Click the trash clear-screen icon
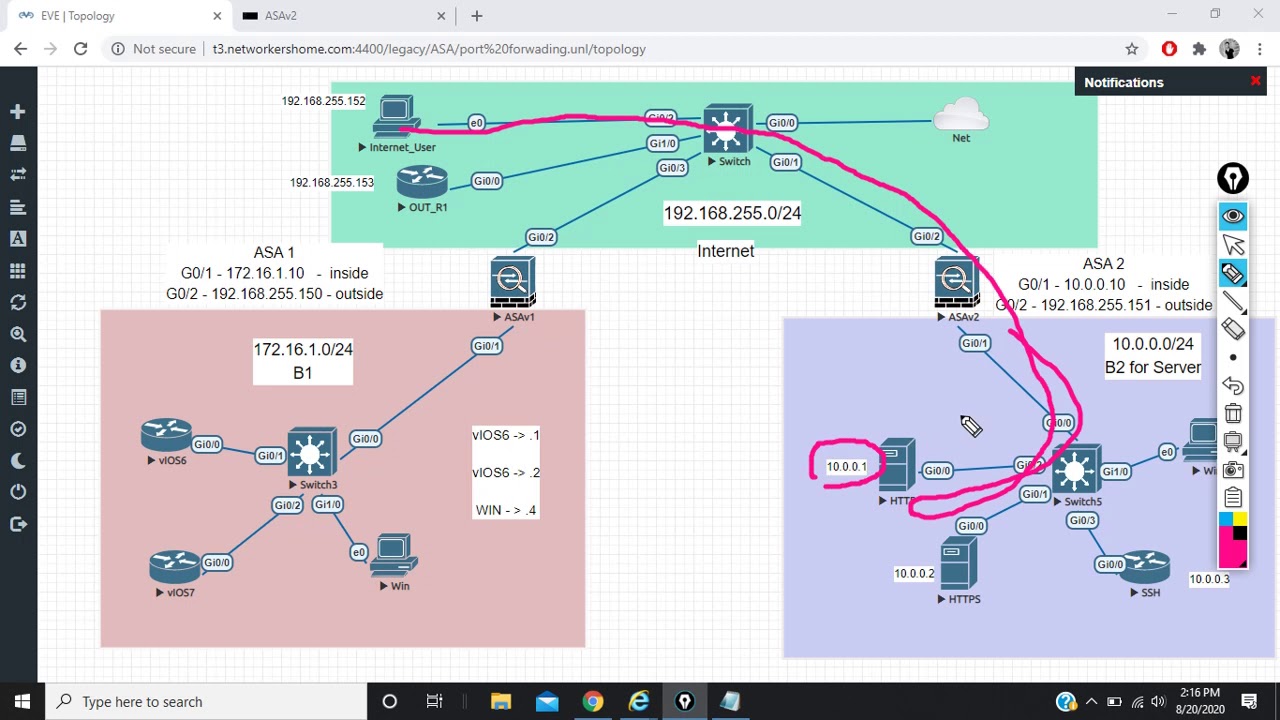The width and height of the screenshot is (1280, 720). (1233, 414)
